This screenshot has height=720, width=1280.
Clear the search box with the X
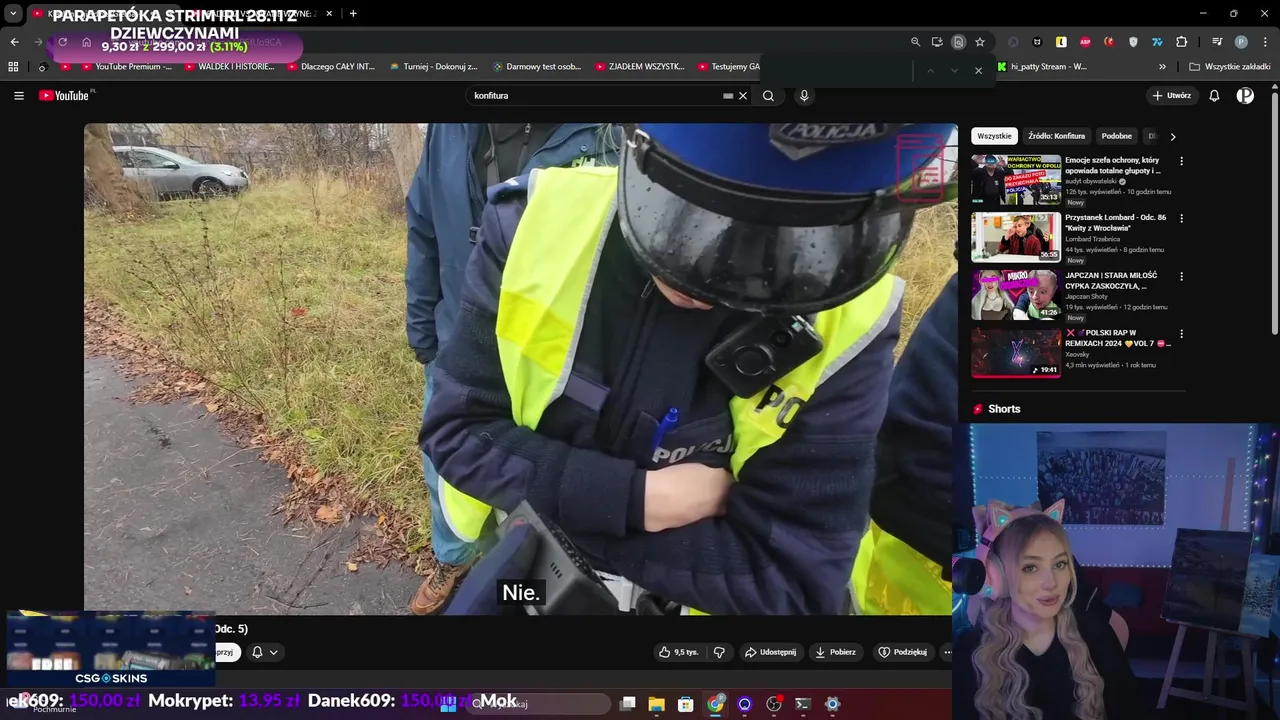743,96
